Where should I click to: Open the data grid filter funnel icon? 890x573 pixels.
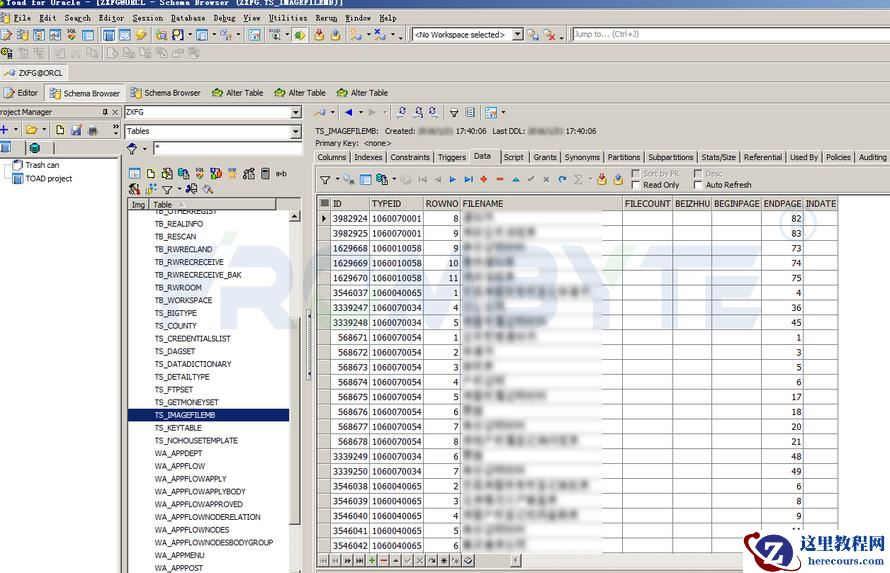coord(325,180)
